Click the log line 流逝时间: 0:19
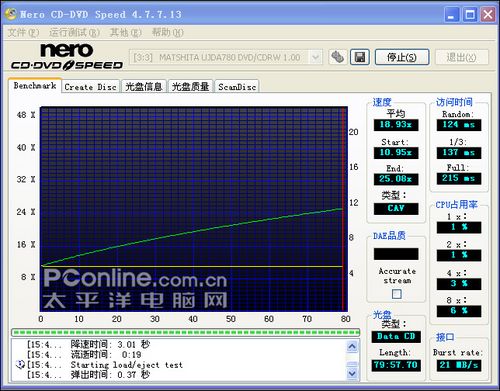This screenshot has height=391, width=500. click(105, 355)
